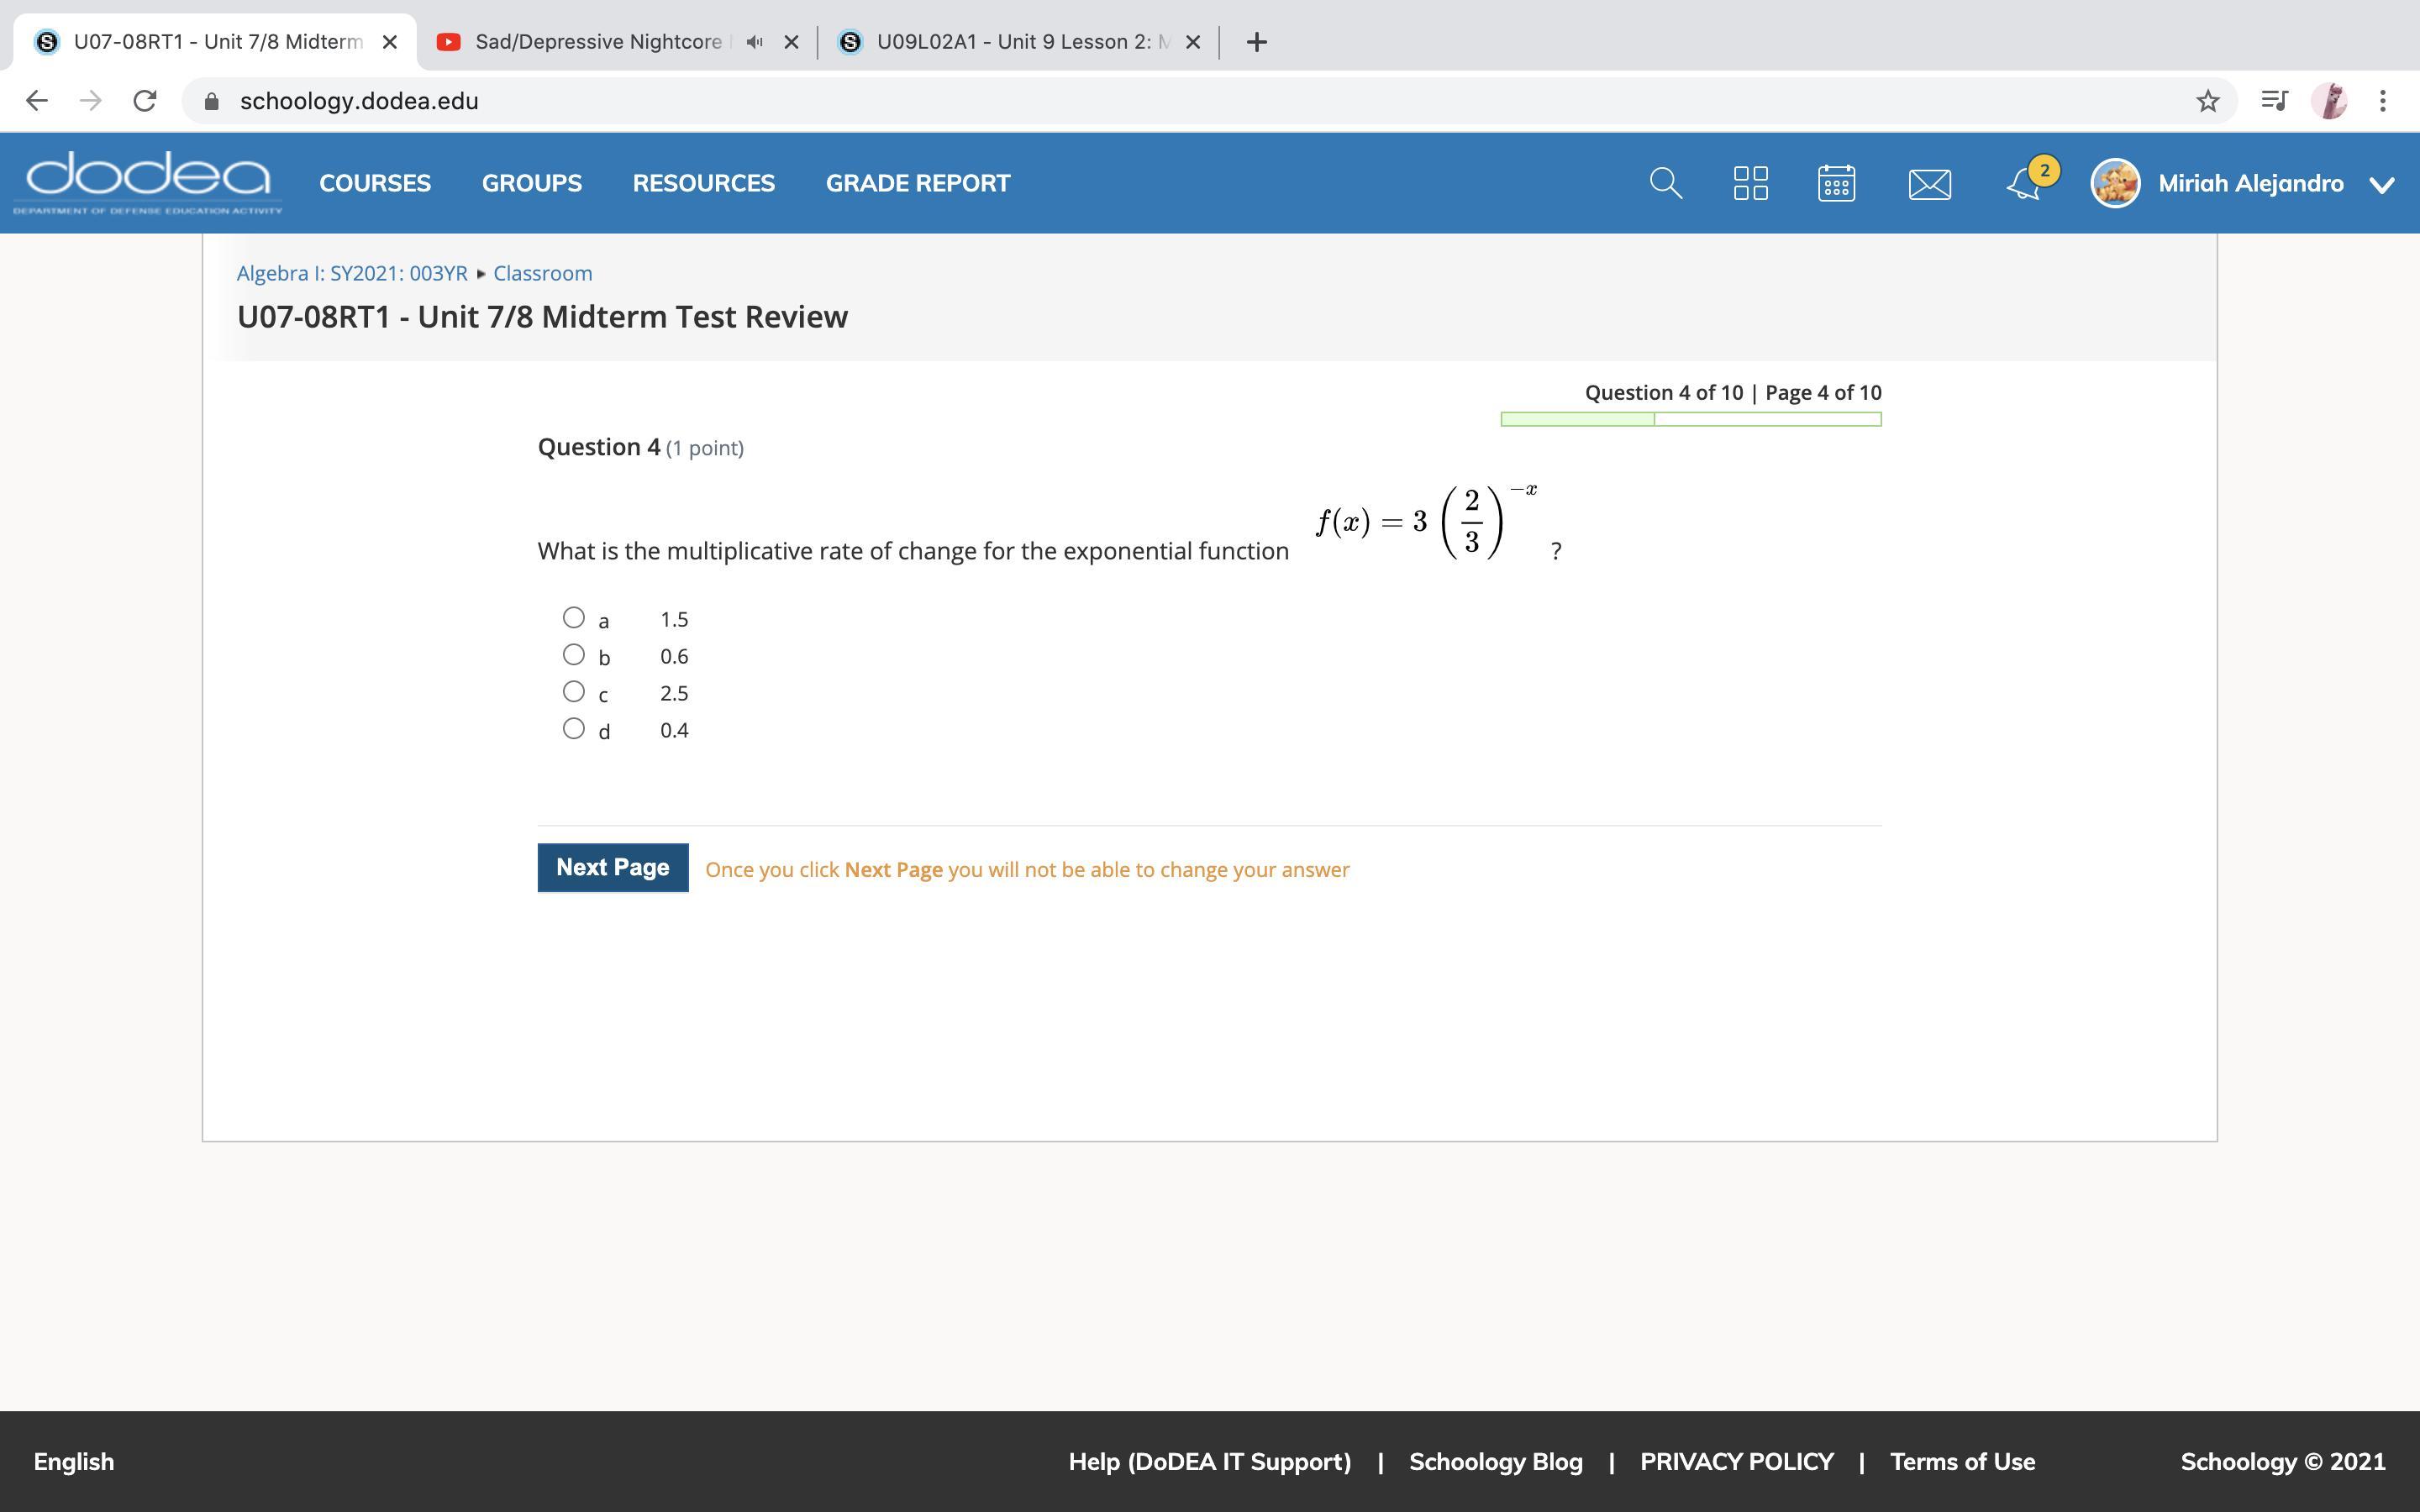Select answer b with value 0.6

[574, 655]
